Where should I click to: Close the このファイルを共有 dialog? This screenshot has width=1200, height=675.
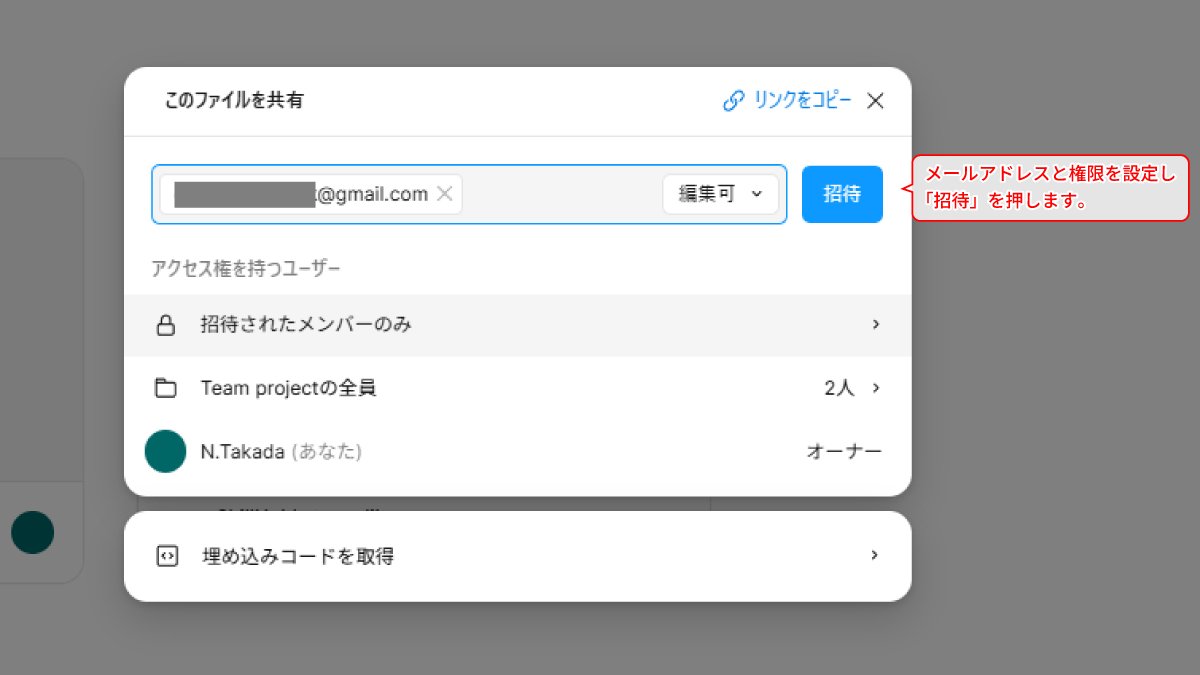point(875,100)
